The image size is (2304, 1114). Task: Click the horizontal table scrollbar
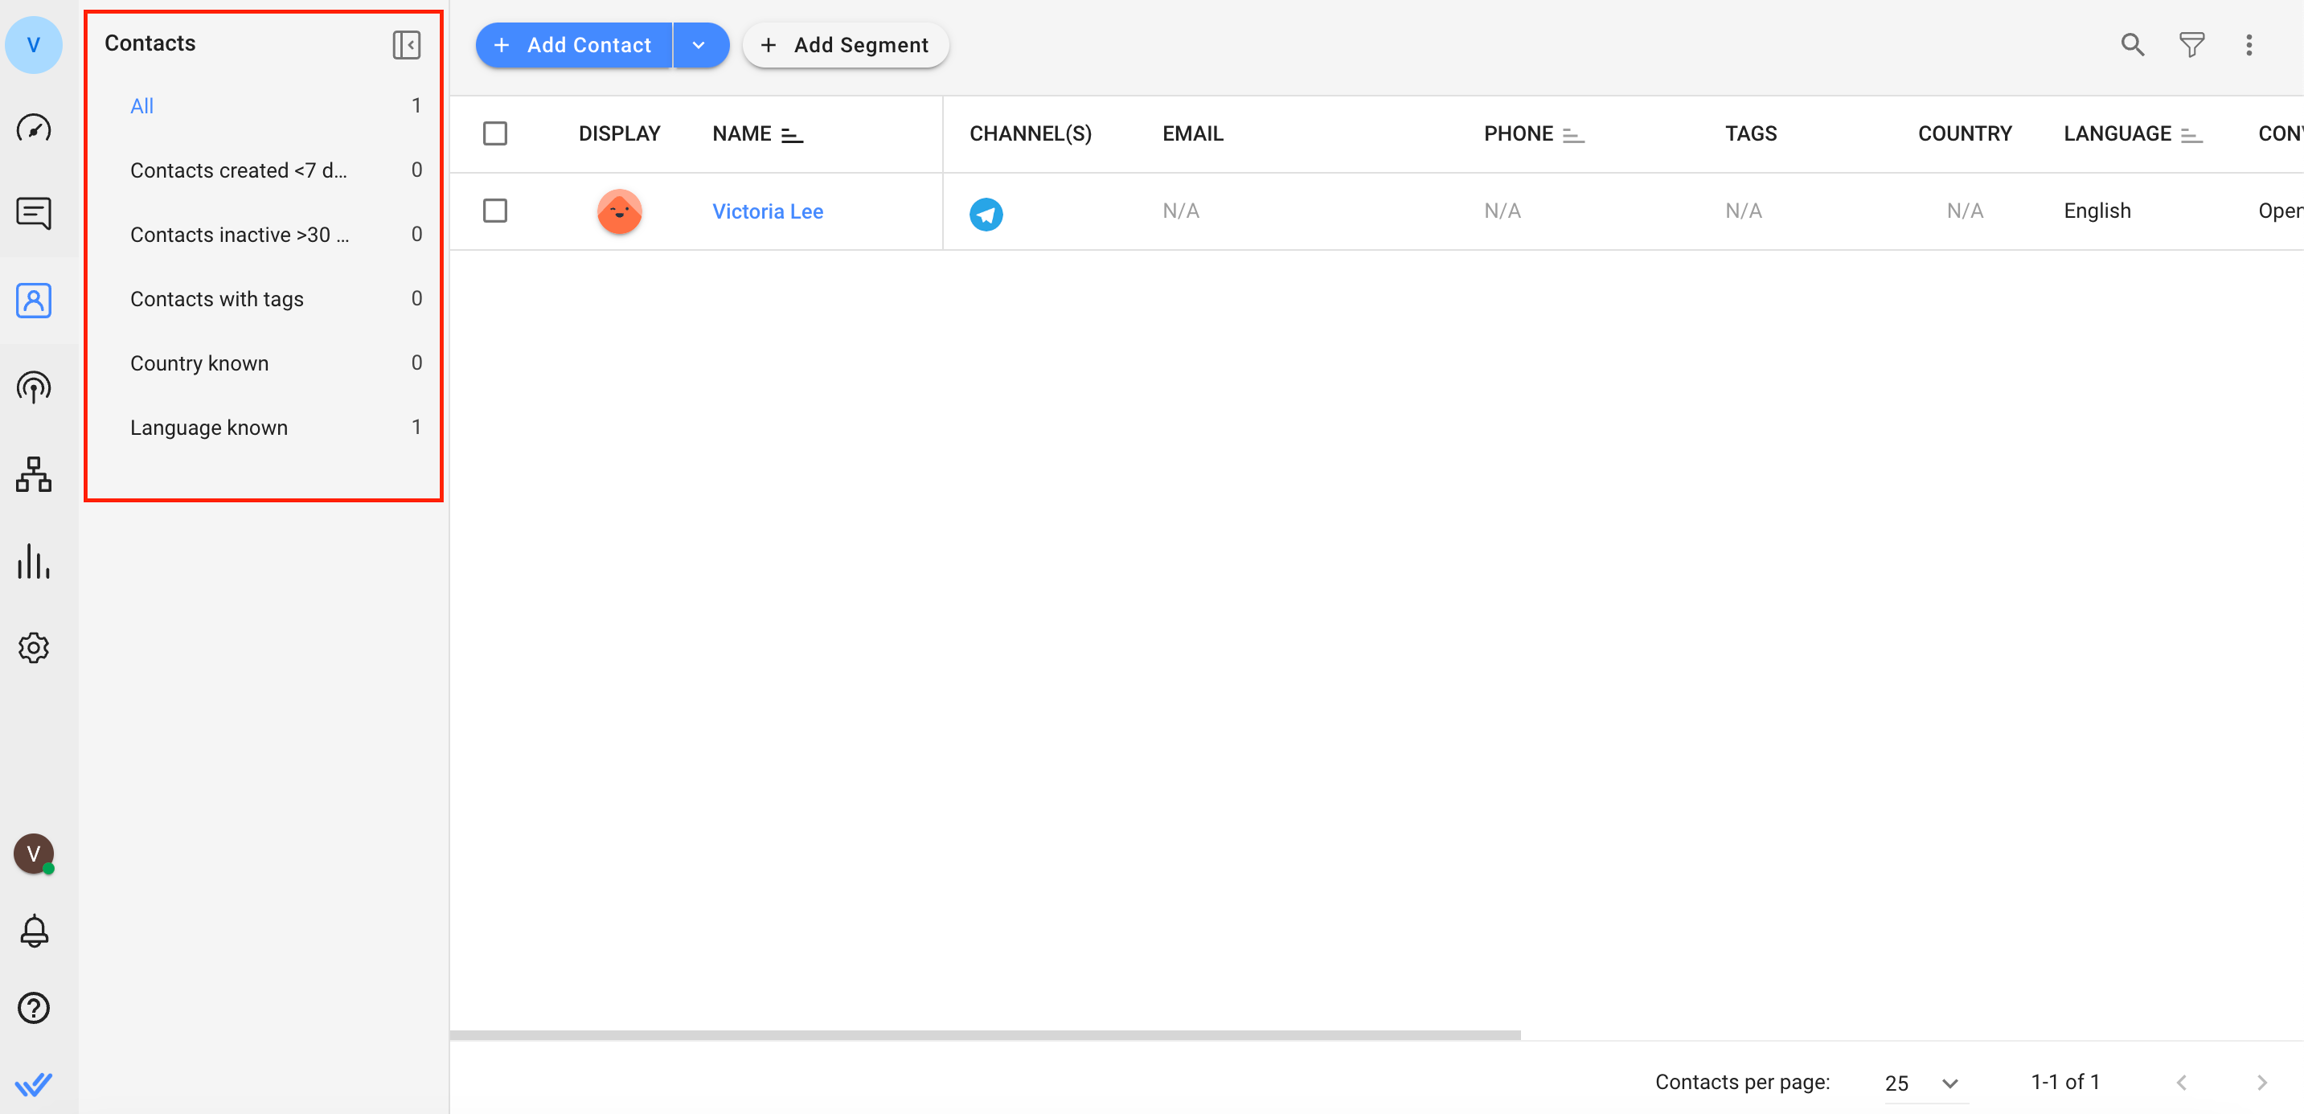[985, 1035]
